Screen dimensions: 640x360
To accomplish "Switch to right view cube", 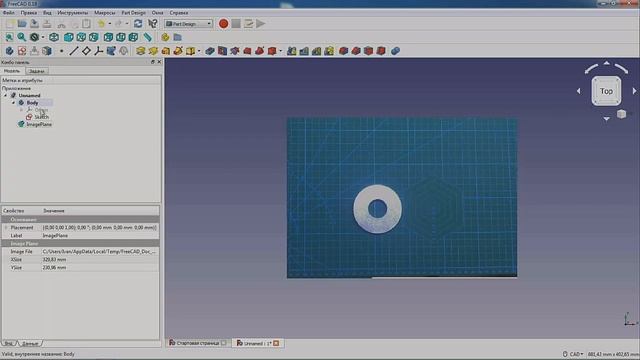I will tap(93, 38).
